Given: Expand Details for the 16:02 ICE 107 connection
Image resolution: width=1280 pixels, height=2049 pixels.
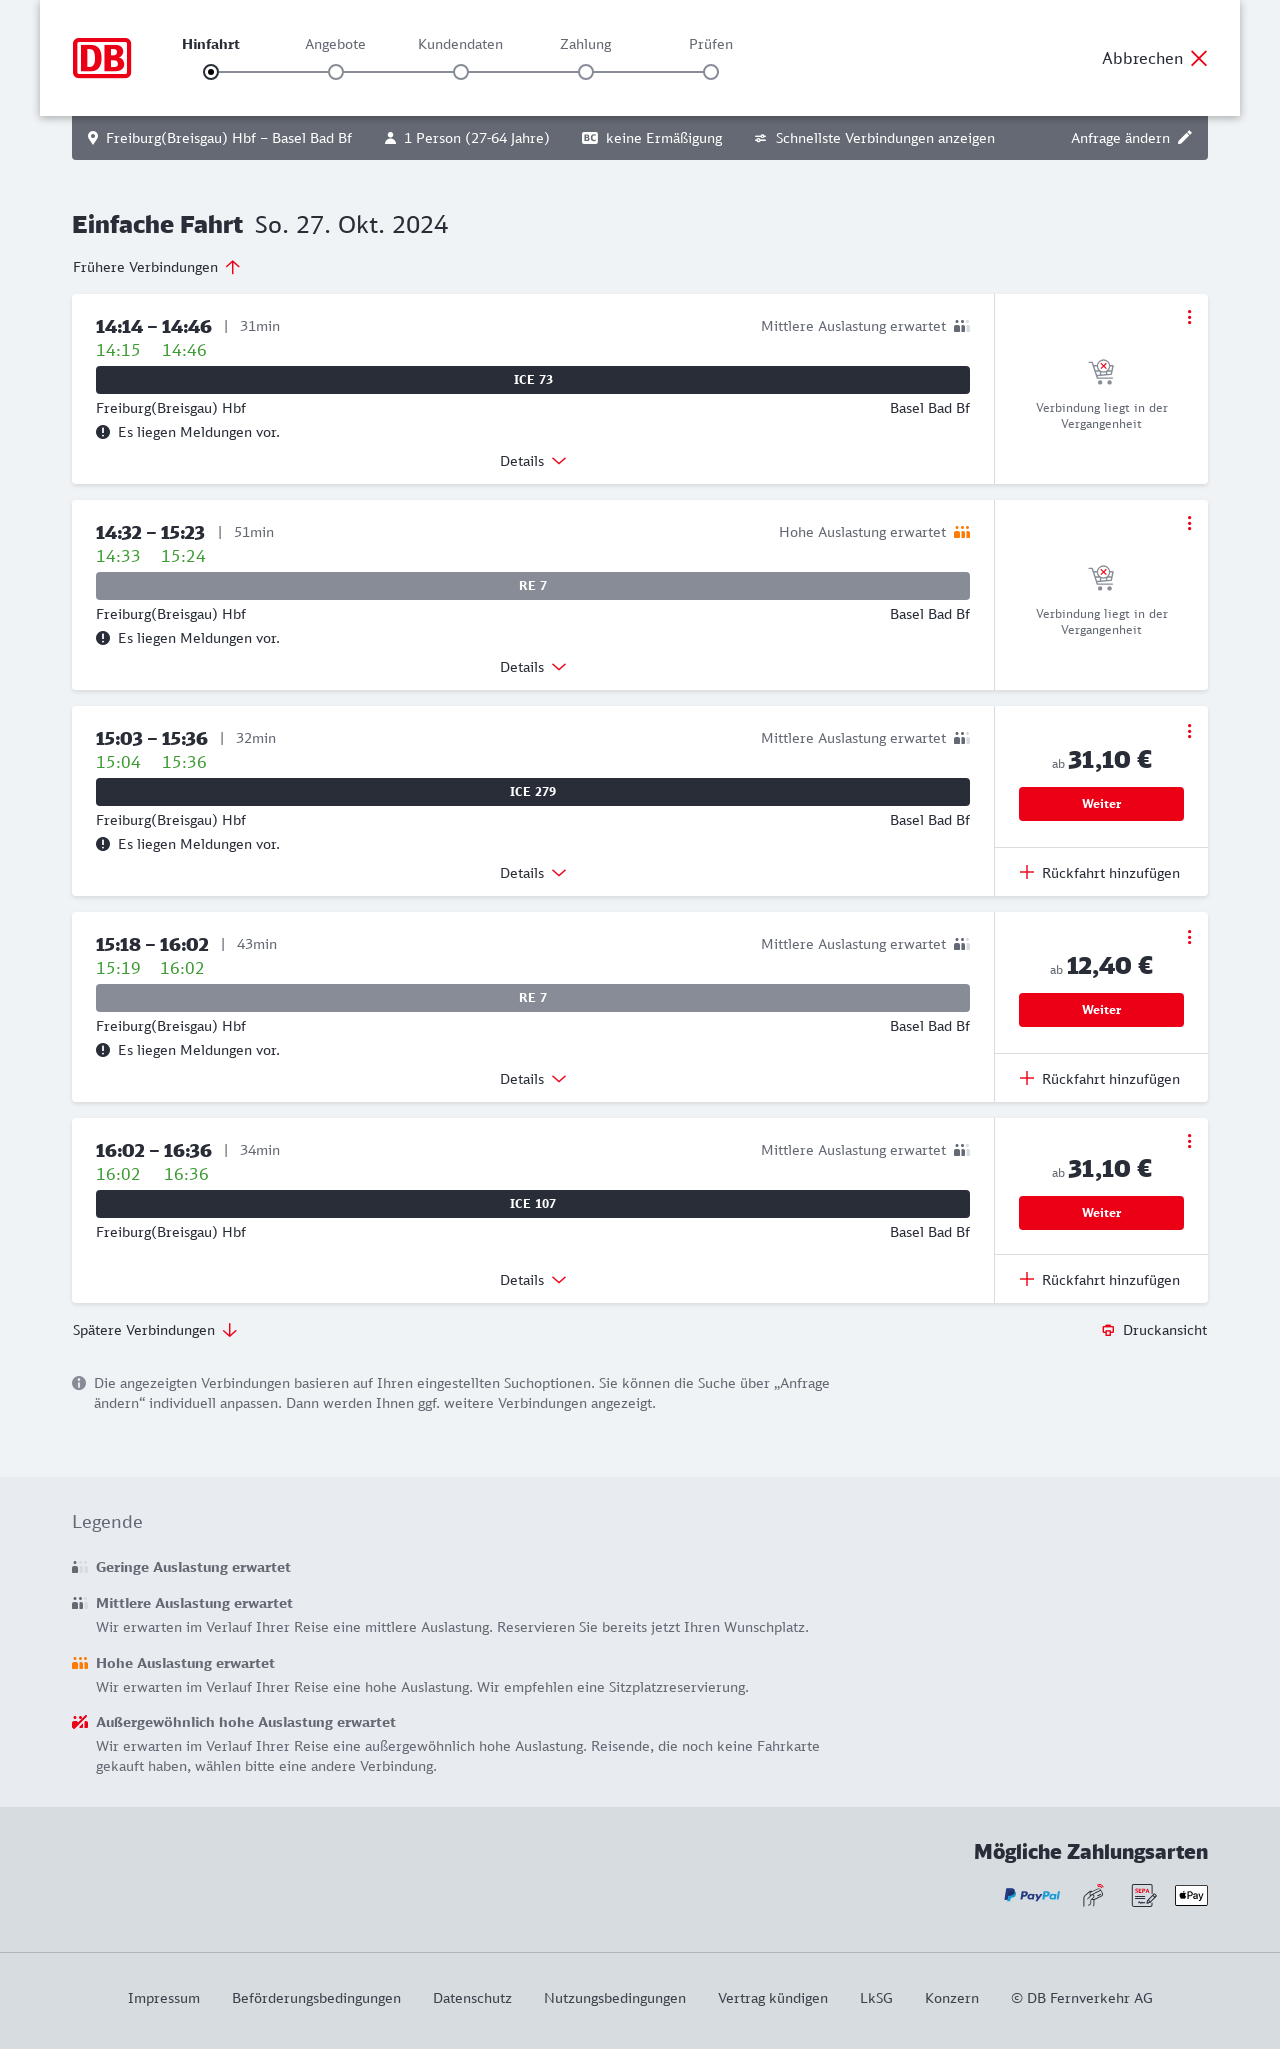Looking at the screenshot, I should (x=533, y=1280).
